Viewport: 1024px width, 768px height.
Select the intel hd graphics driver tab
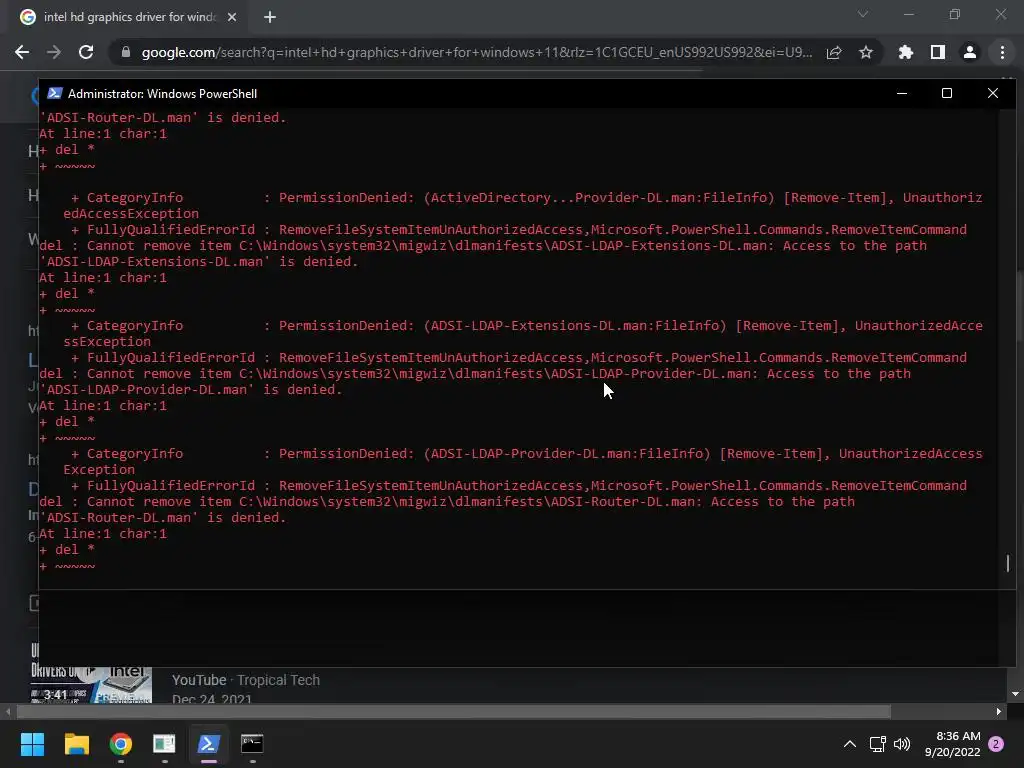(x=129, y=17)
